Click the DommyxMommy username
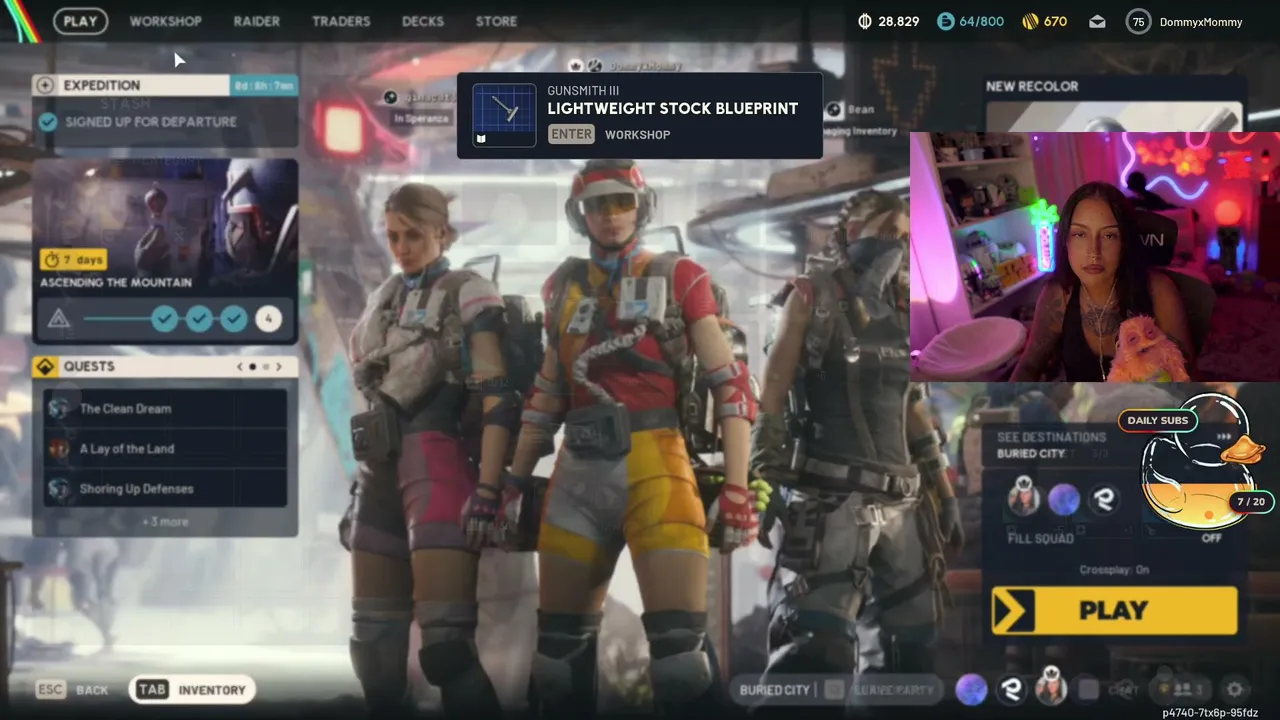The width and height of the screenshot is (1280, 720). click(x=1201, y=22)
